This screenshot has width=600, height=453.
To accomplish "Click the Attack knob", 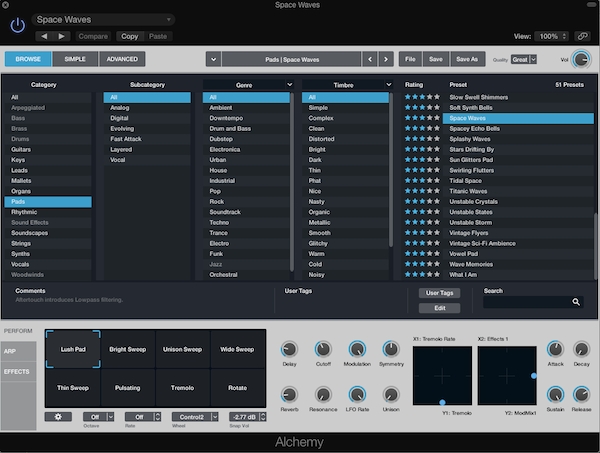I will click(555, 349).
